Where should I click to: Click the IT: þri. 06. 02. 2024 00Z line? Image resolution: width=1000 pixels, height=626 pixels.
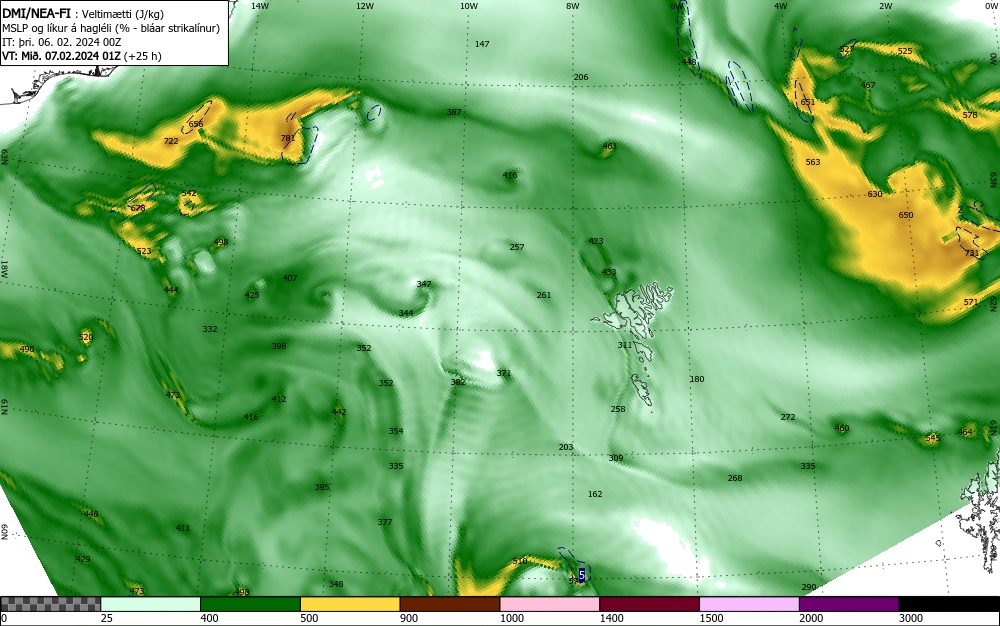click(61, 42)
